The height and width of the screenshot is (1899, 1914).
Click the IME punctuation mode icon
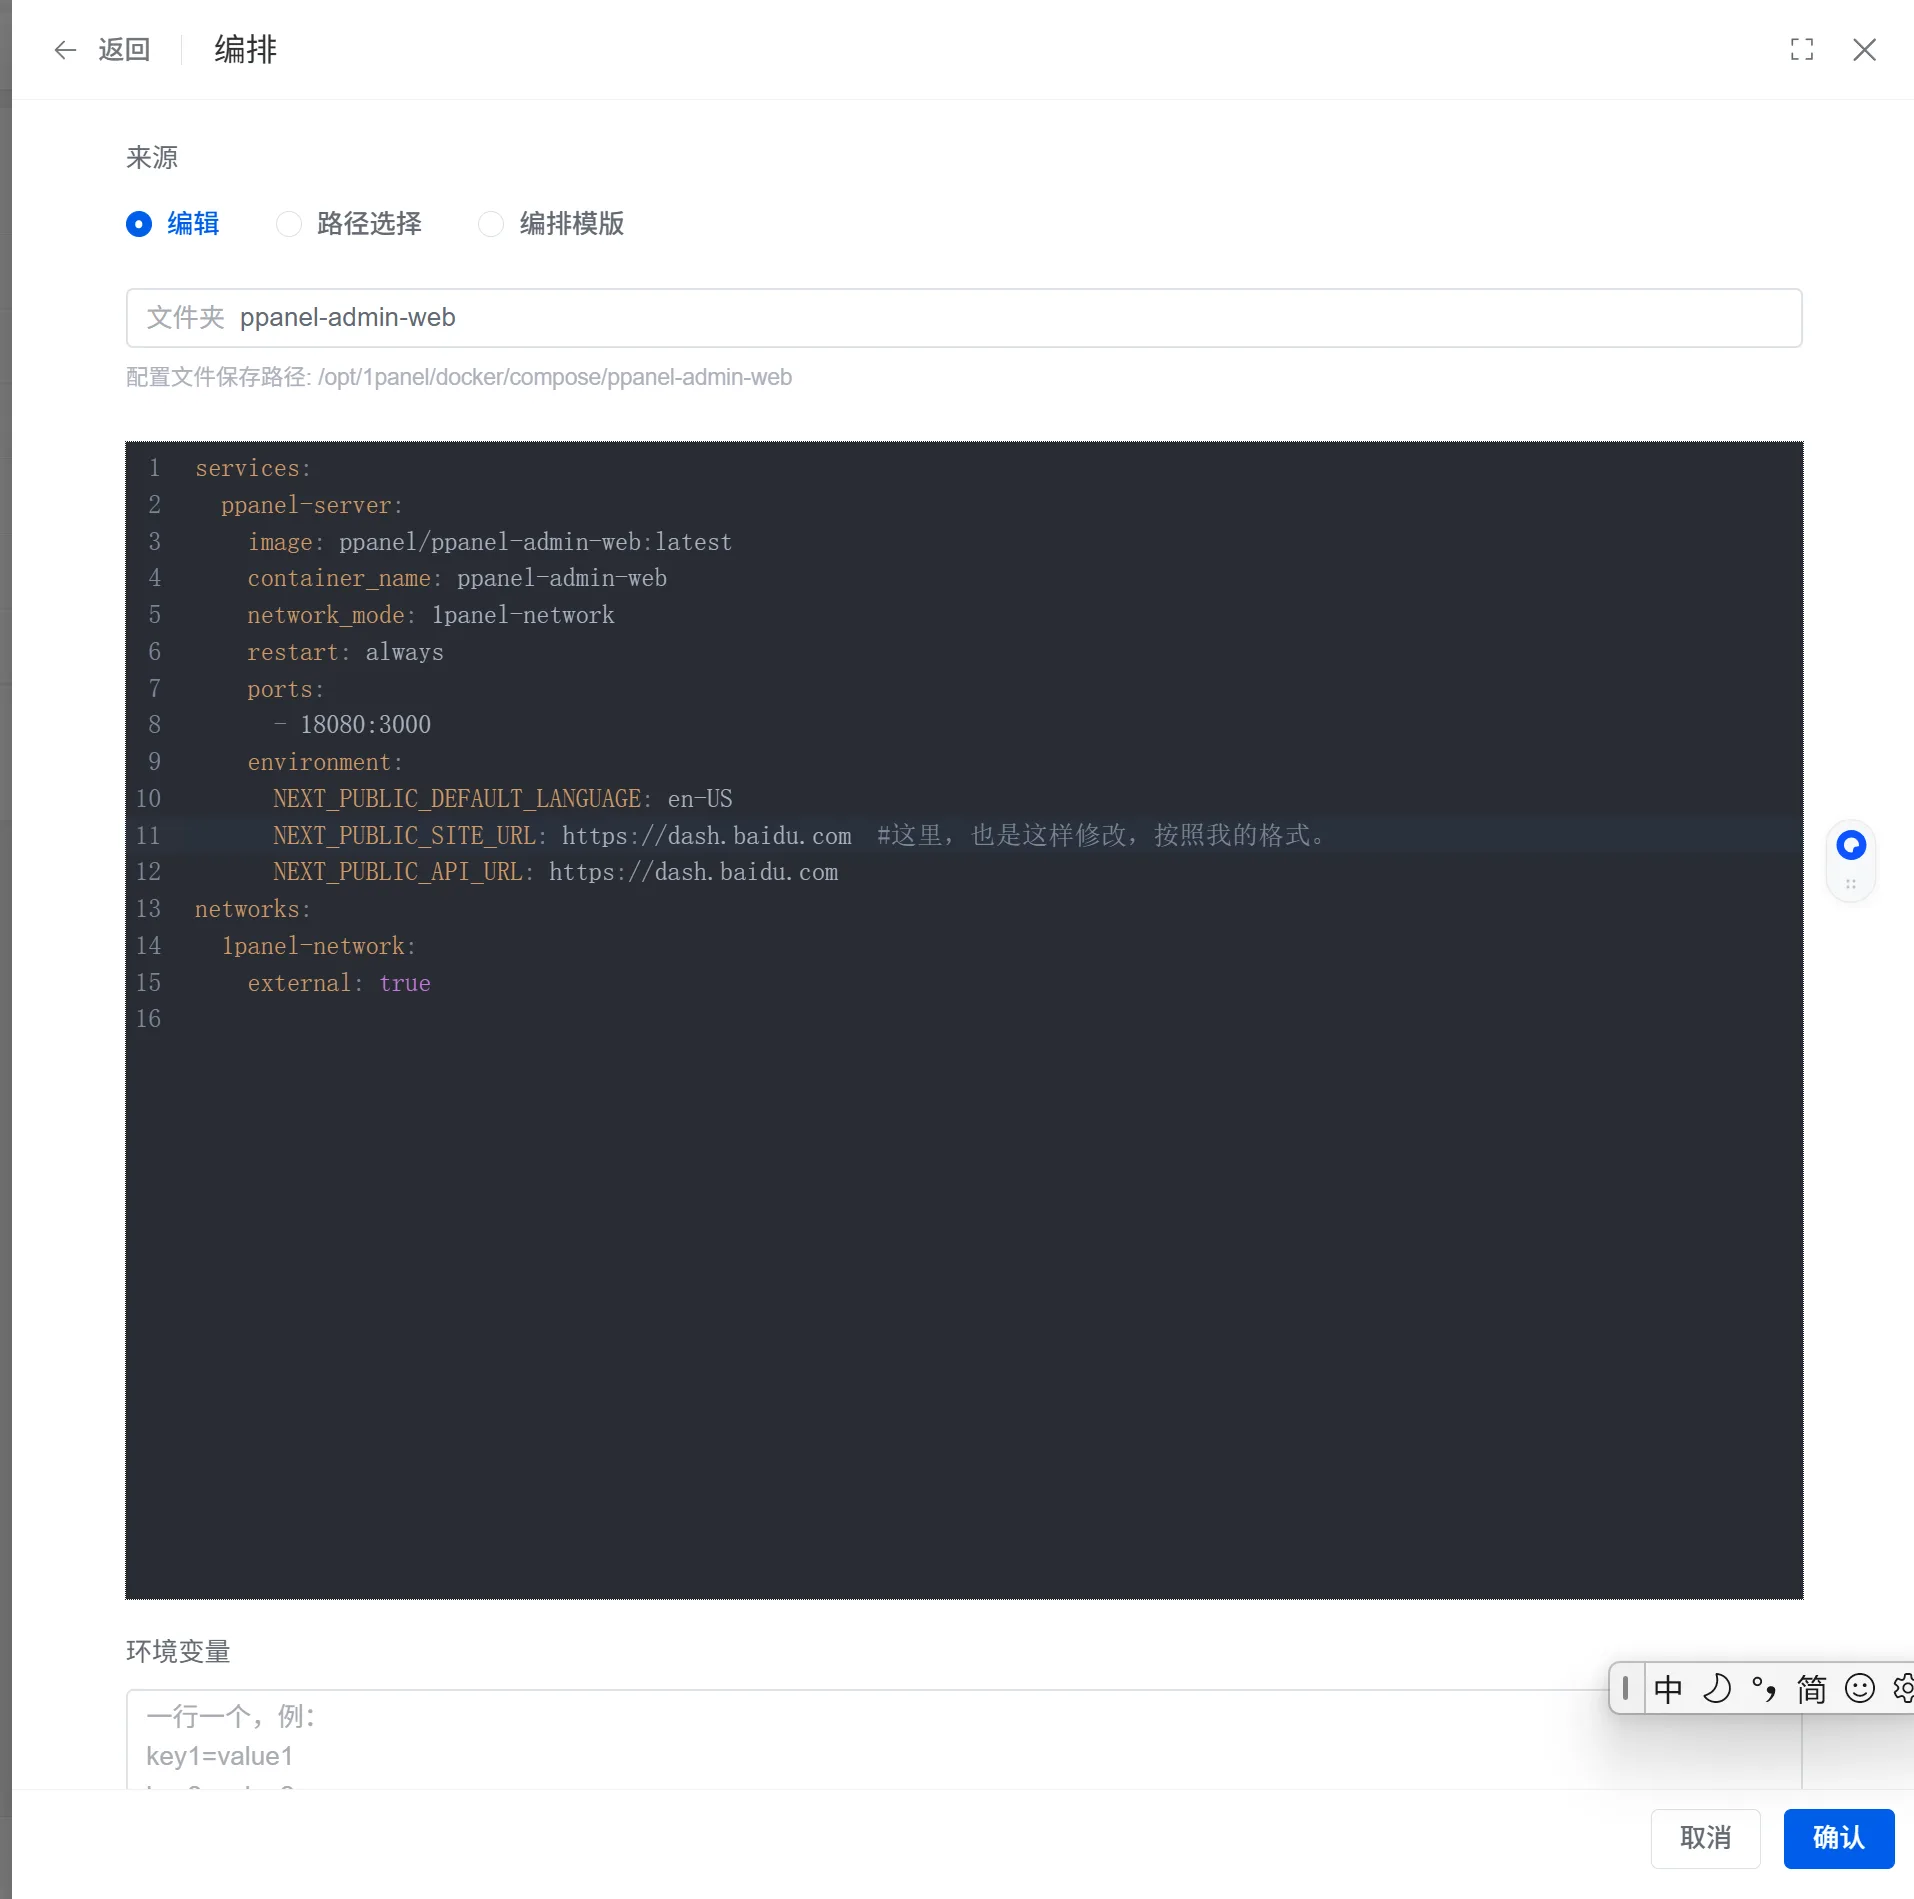(1764, 1689)
